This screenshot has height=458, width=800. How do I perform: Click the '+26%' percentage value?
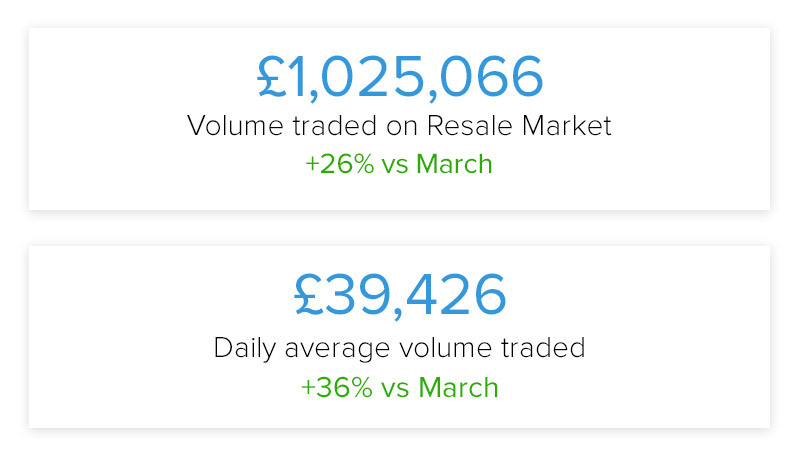coord(340,164)
